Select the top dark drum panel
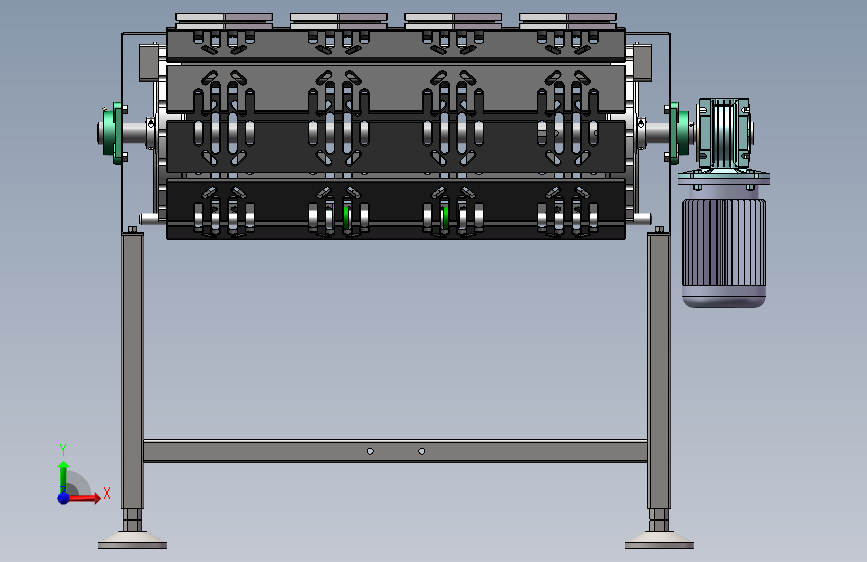867x562 pixels. [x=396, y=45]
